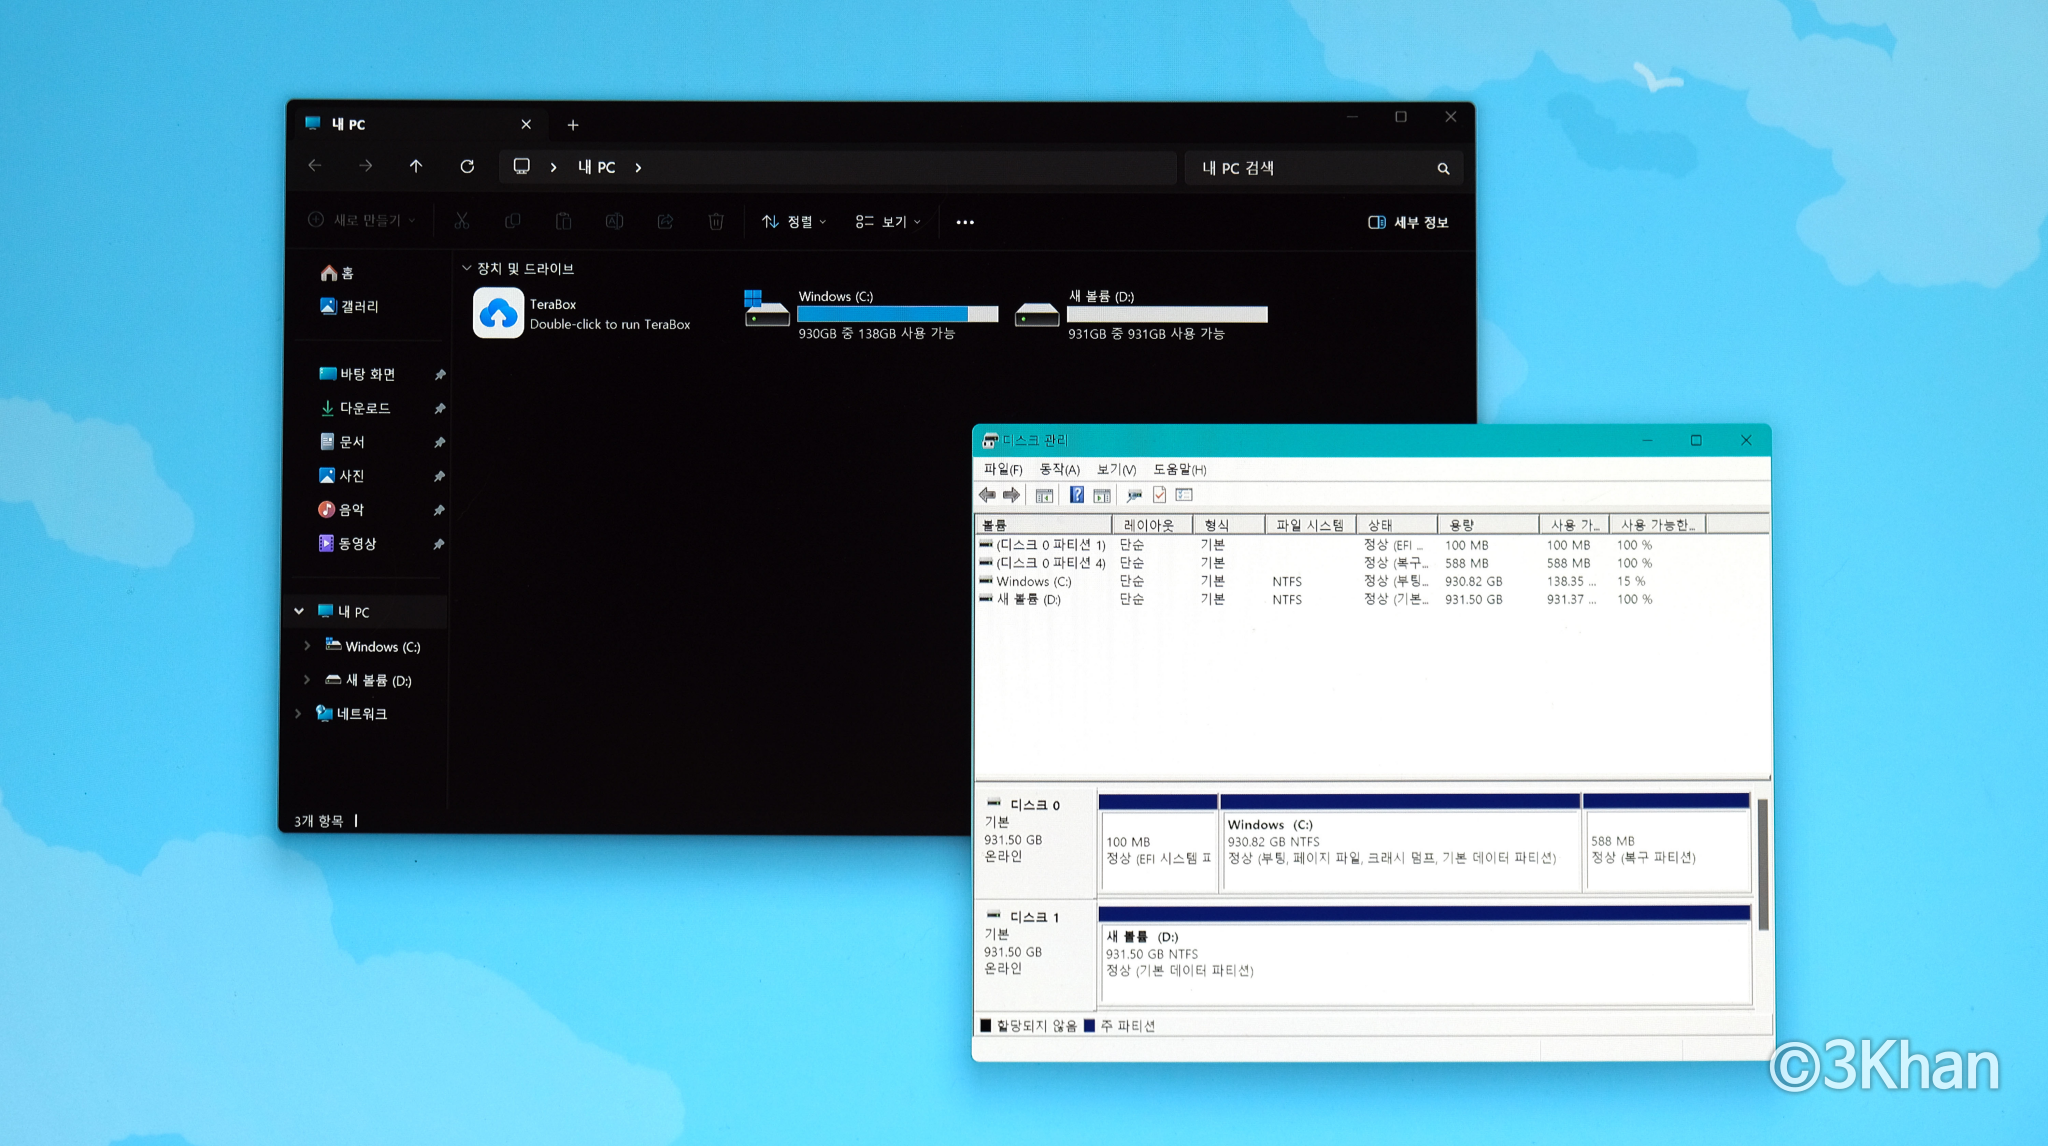Click the Show/Hide Action Pane toolbar icon
The width and height of the screenshot is (2048, 1146).
[x=1102, y=495]
